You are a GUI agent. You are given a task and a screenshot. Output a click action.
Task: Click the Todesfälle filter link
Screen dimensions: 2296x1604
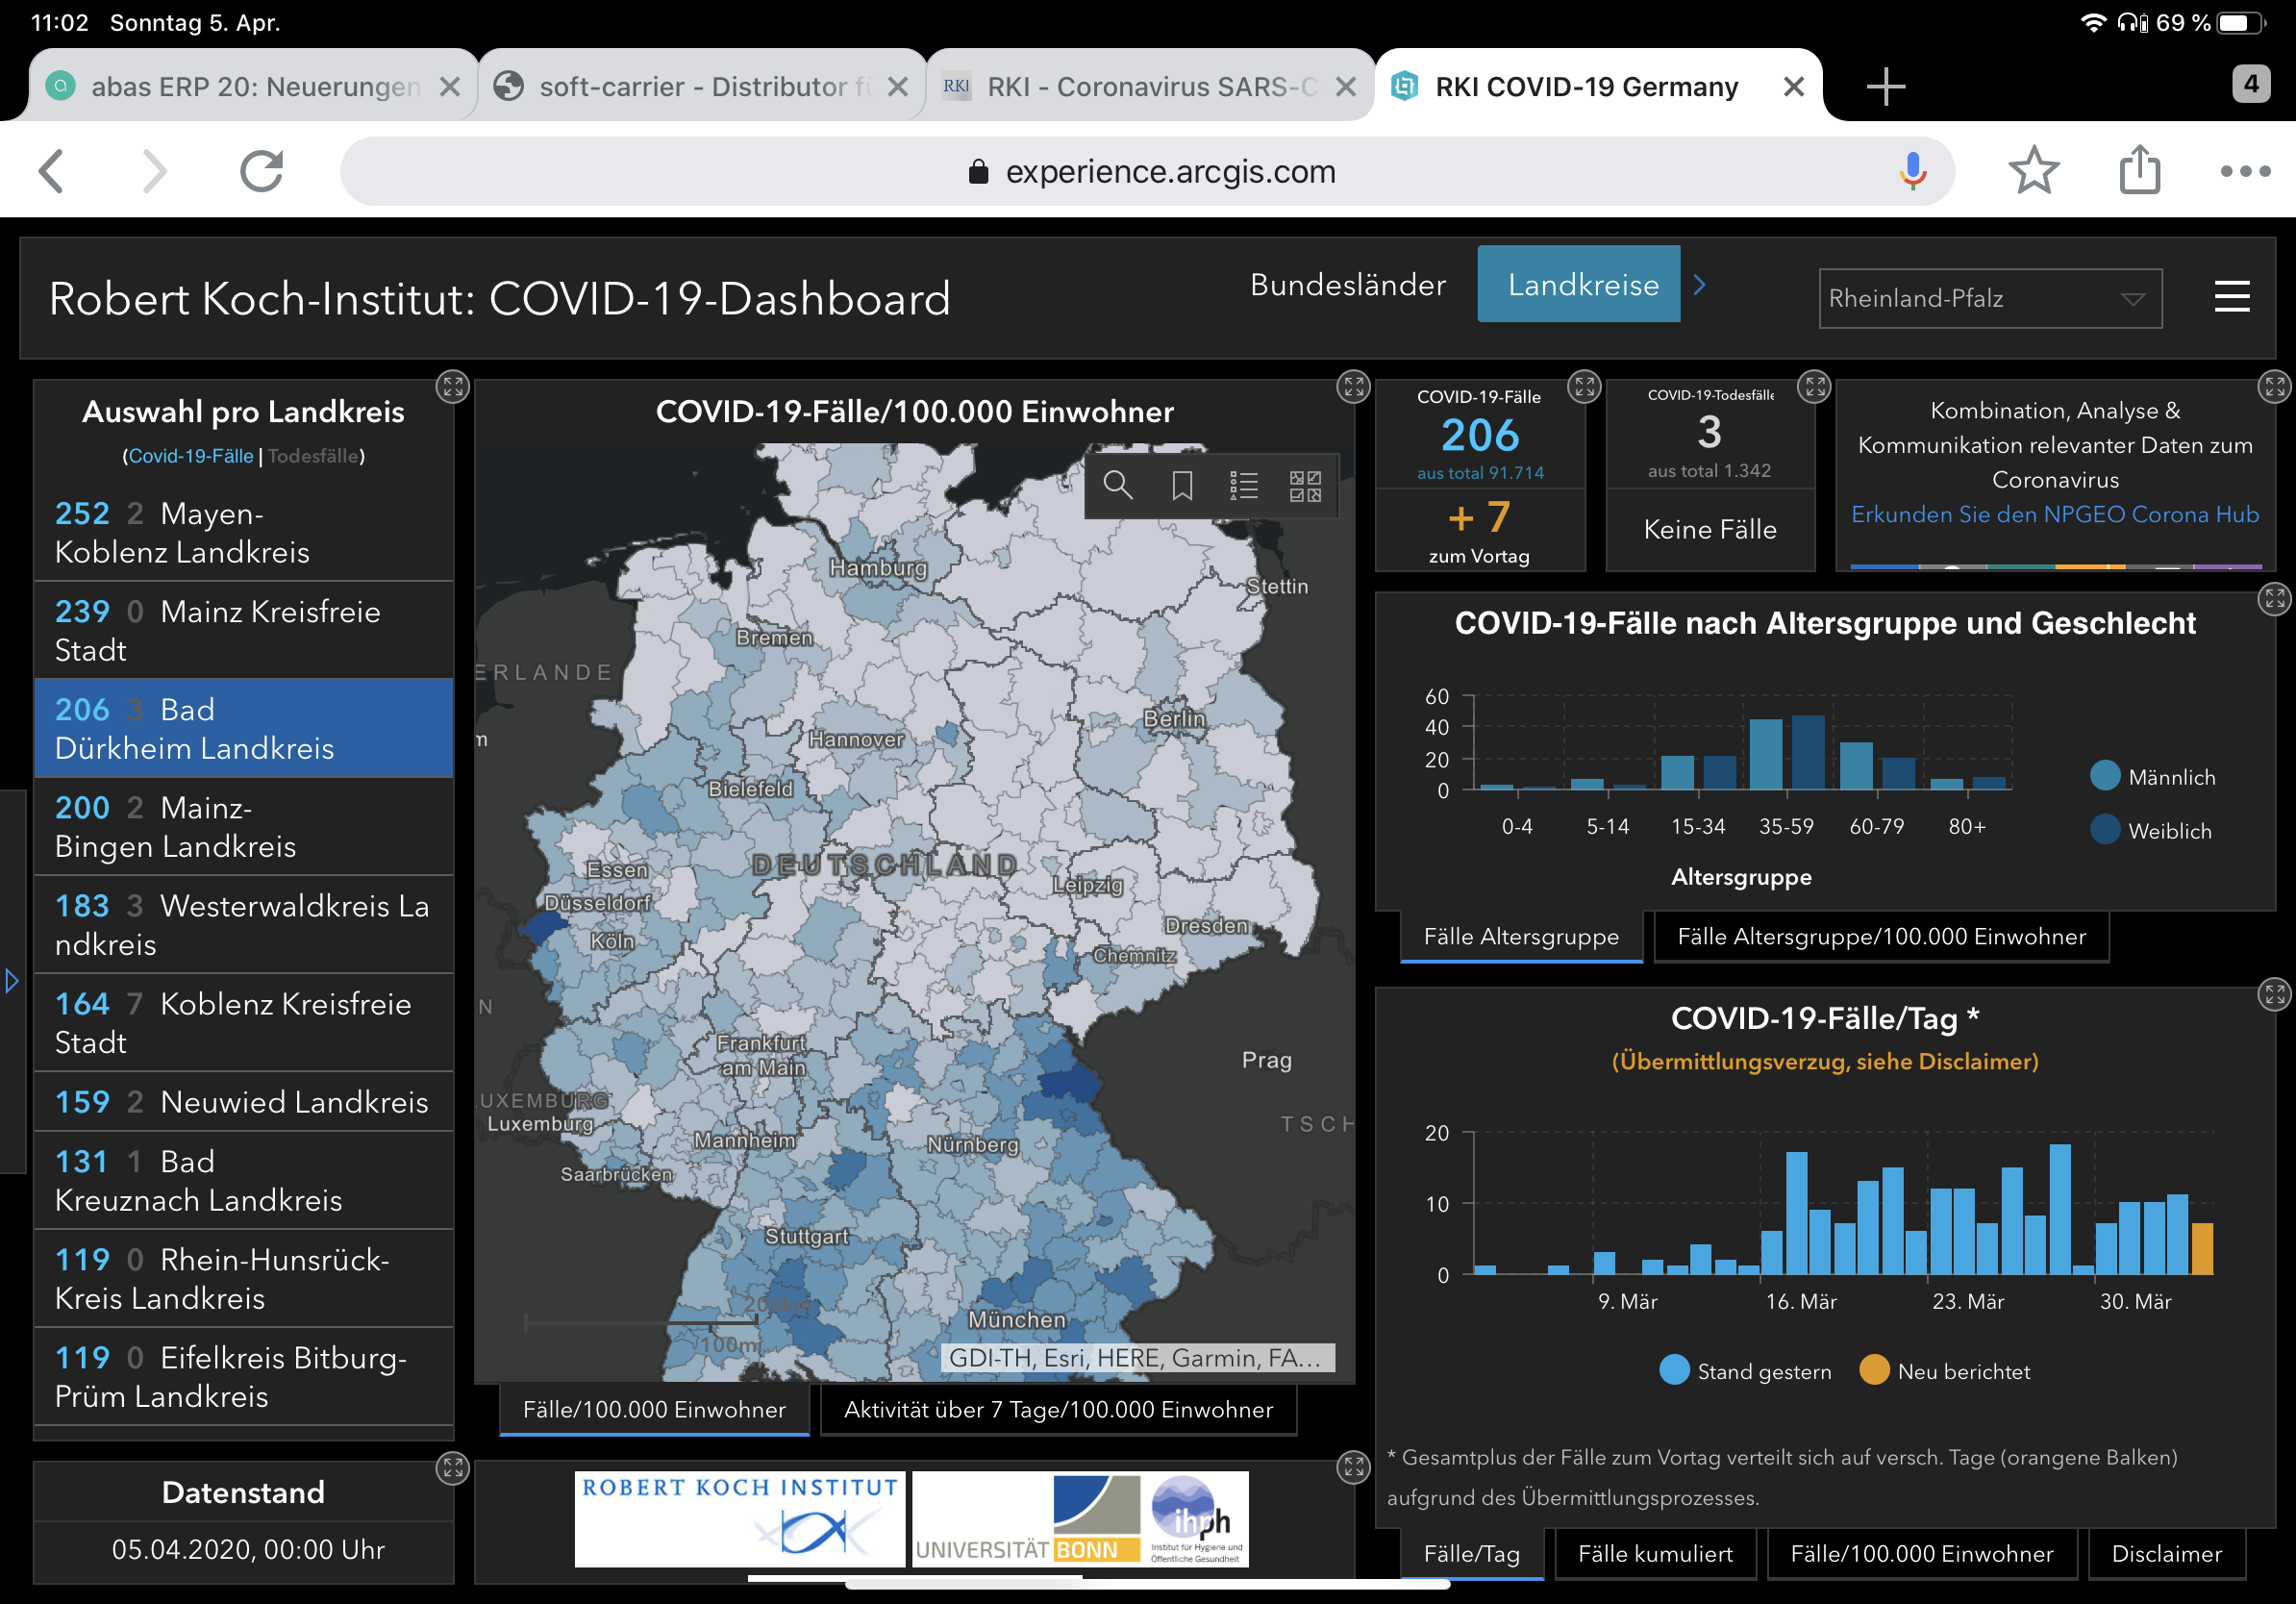click(312, 456)
